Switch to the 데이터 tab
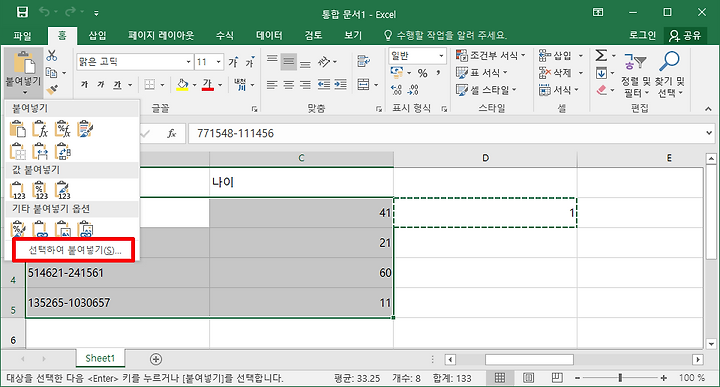Image resolution: width=720 pixels, height=387 pixels. (x=269, y=35)
